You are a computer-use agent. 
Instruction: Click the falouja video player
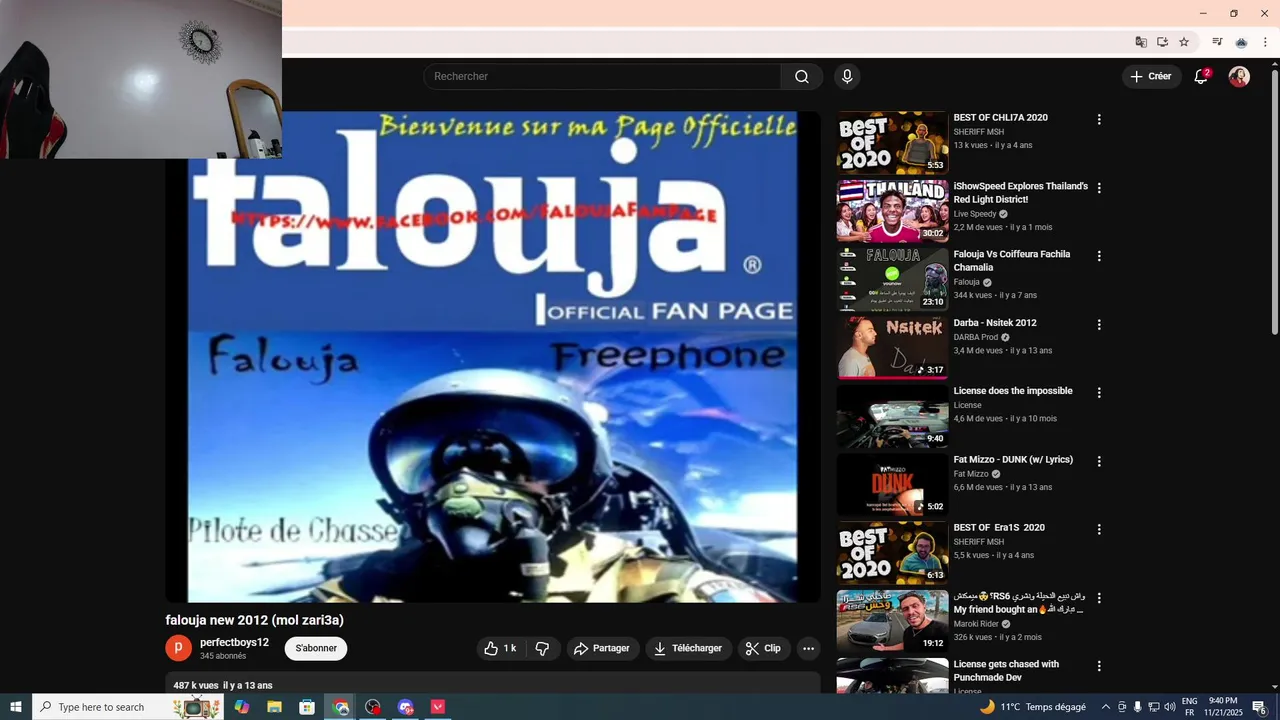click(x=492, y=356)
